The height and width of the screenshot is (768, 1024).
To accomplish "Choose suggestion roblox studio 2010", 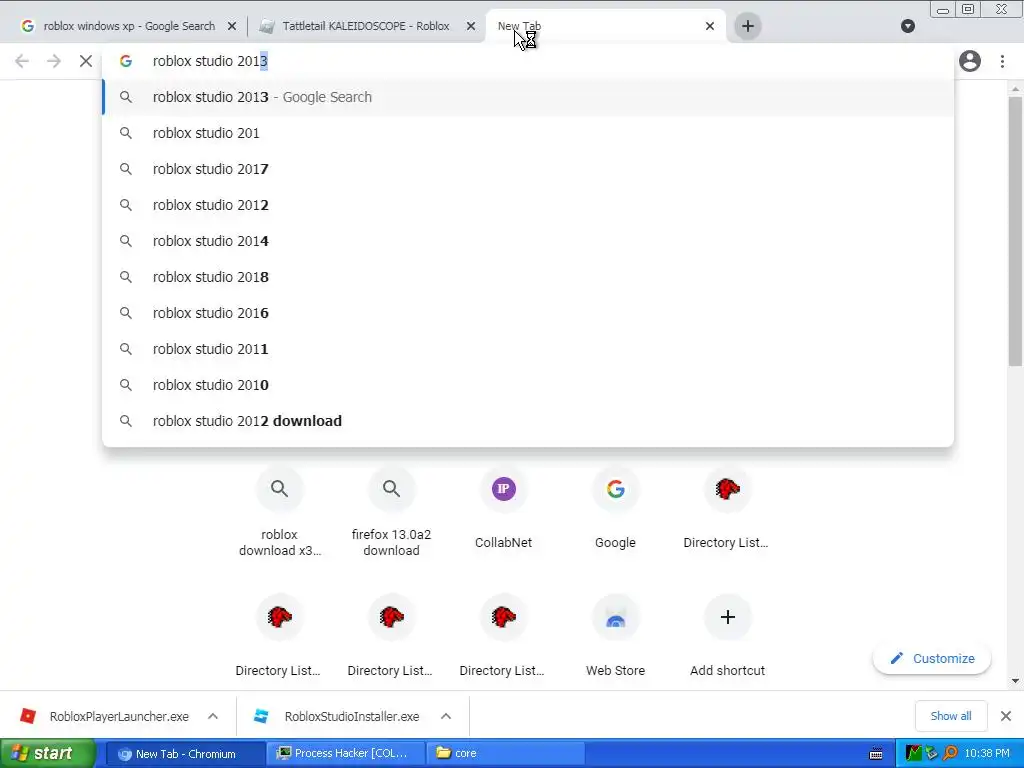I will click(x=528, y=385).
